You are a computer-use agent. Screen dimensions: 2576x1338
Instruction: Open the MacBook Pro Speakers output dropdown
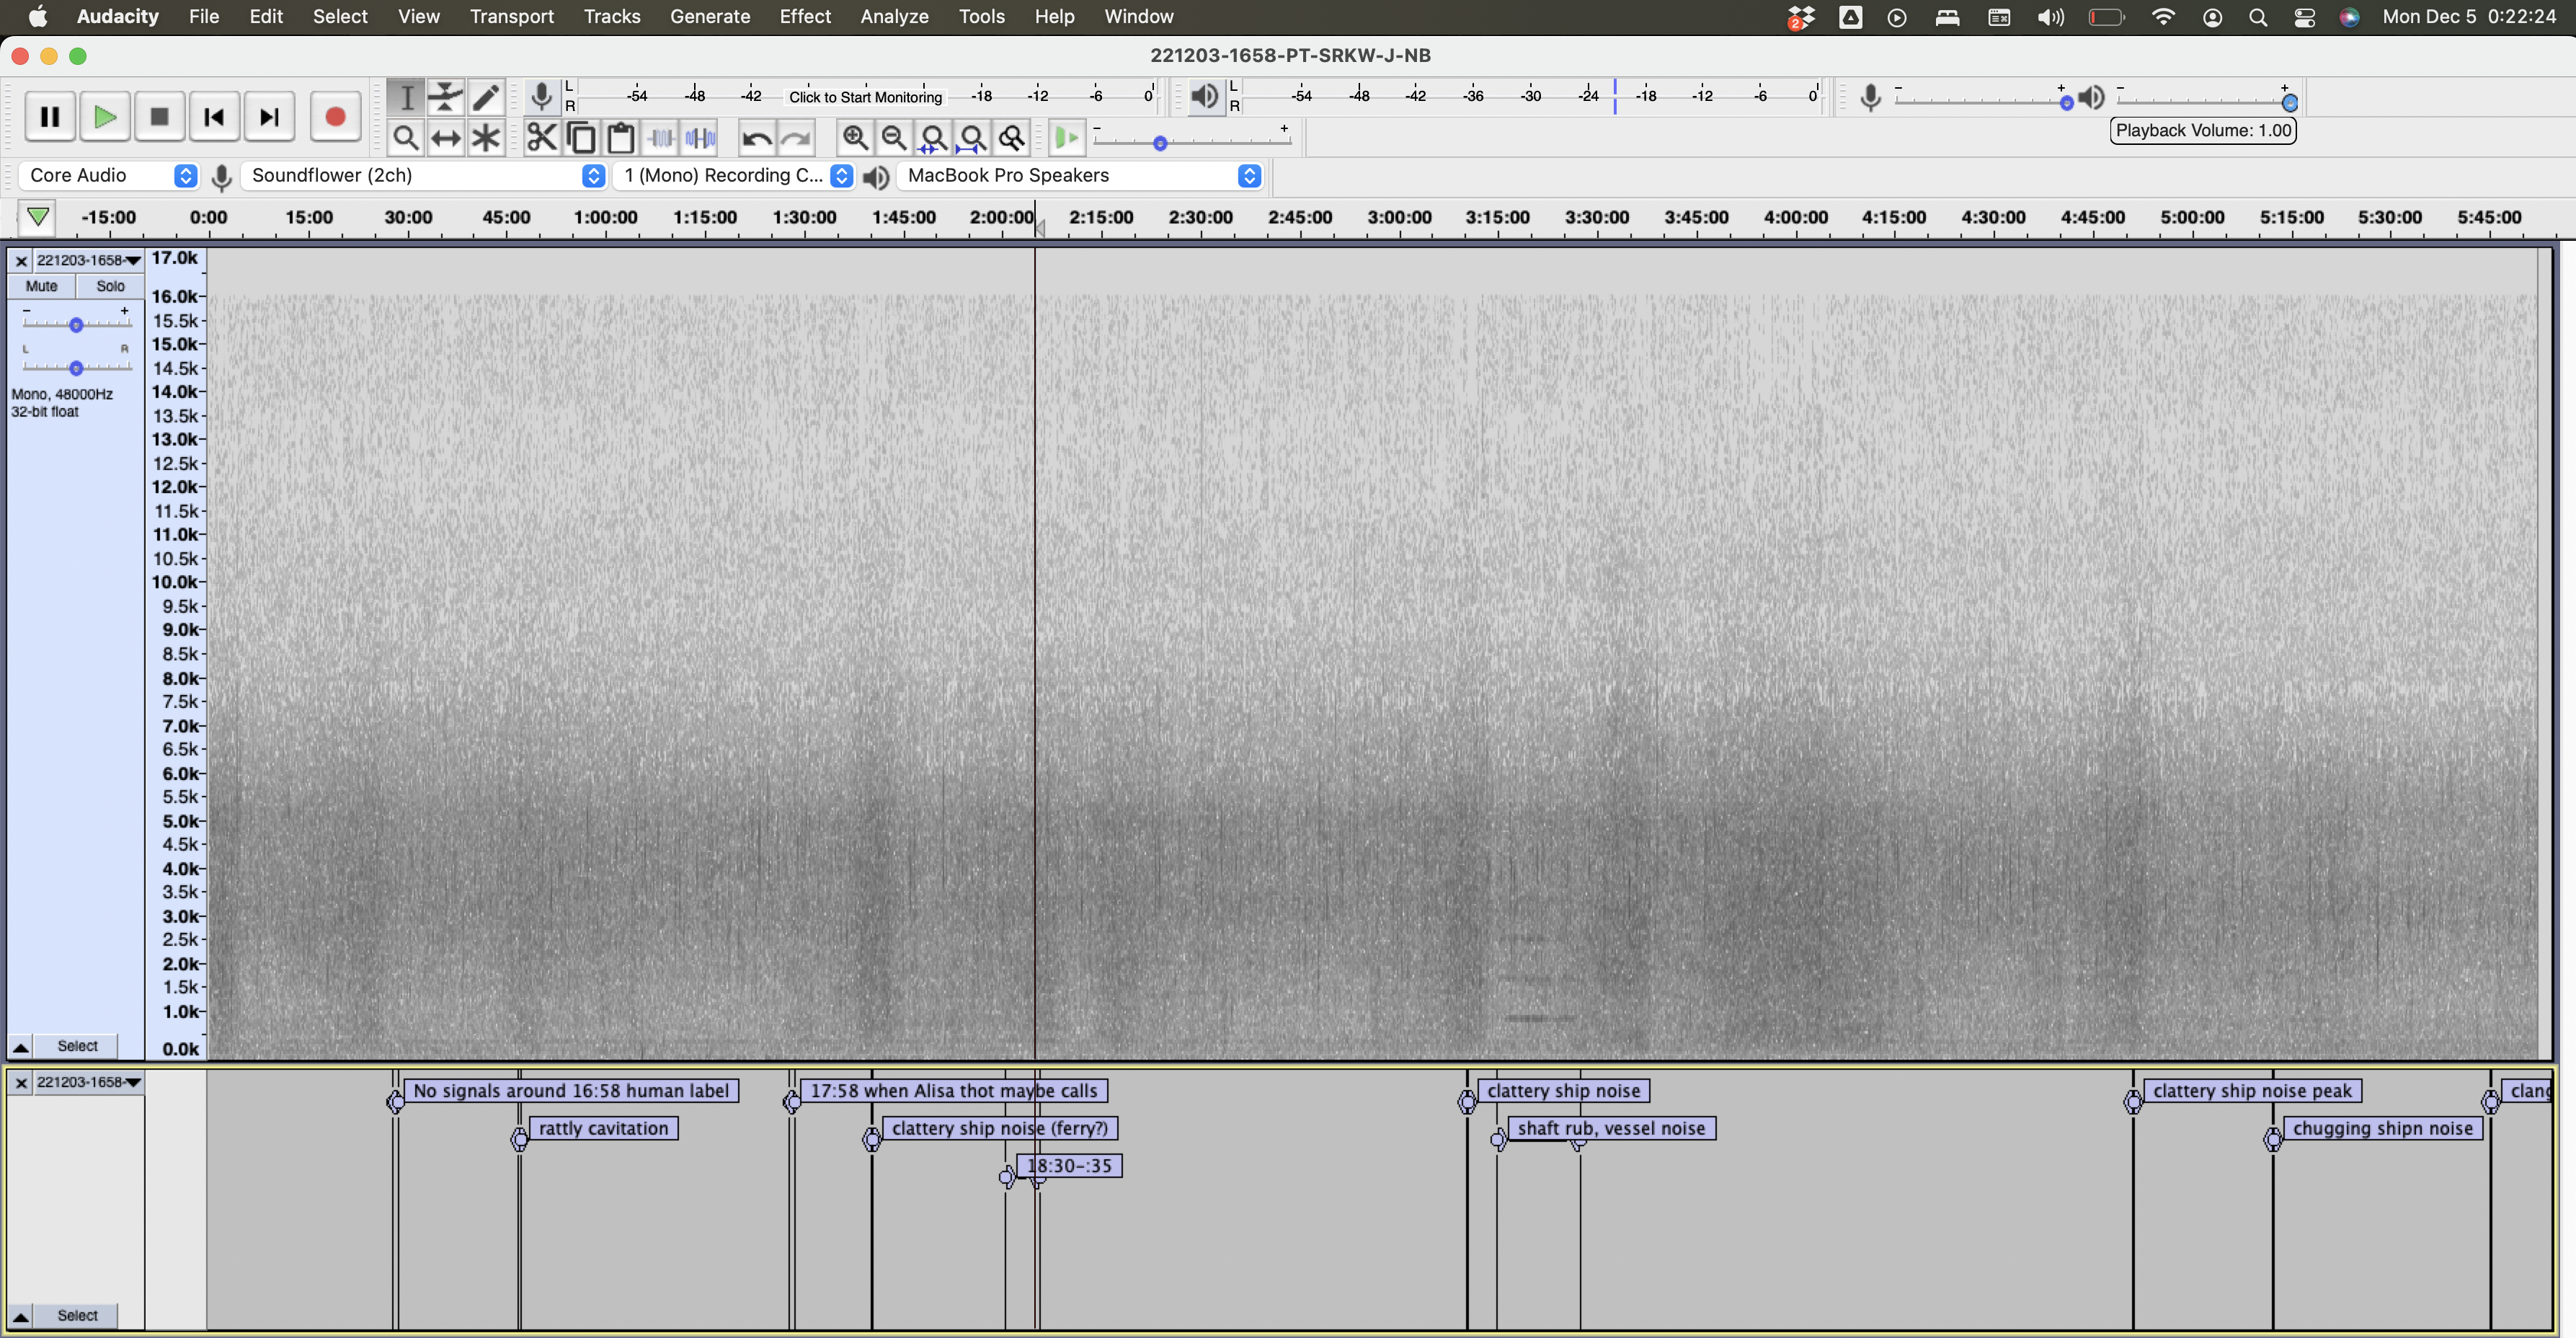tap(1080, 175)
